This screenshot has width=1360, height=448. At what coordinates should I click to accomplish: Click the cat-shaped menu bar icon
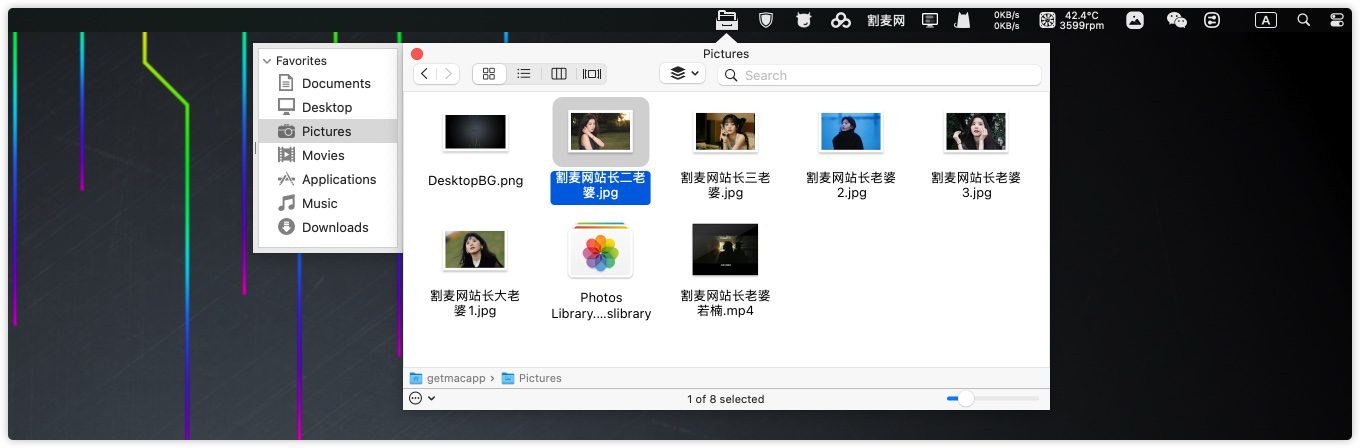tap(962, 20)
